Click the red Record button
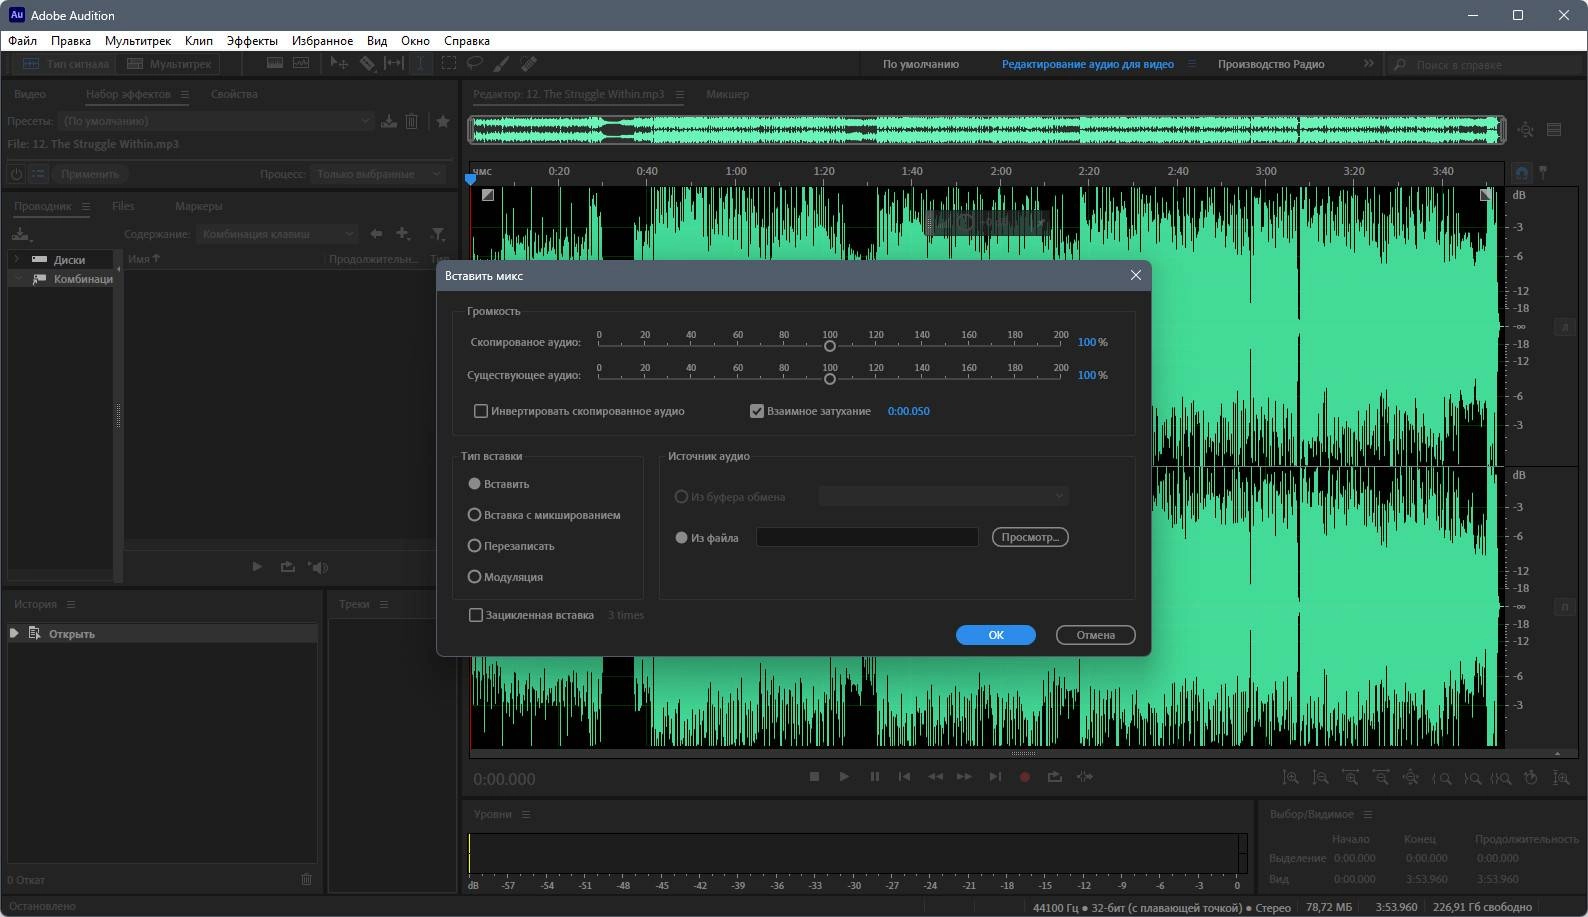 (1024, 777)
